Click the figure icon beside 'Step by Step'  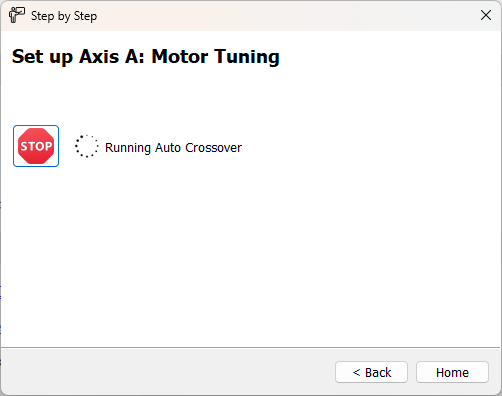[x=17, y=15]
